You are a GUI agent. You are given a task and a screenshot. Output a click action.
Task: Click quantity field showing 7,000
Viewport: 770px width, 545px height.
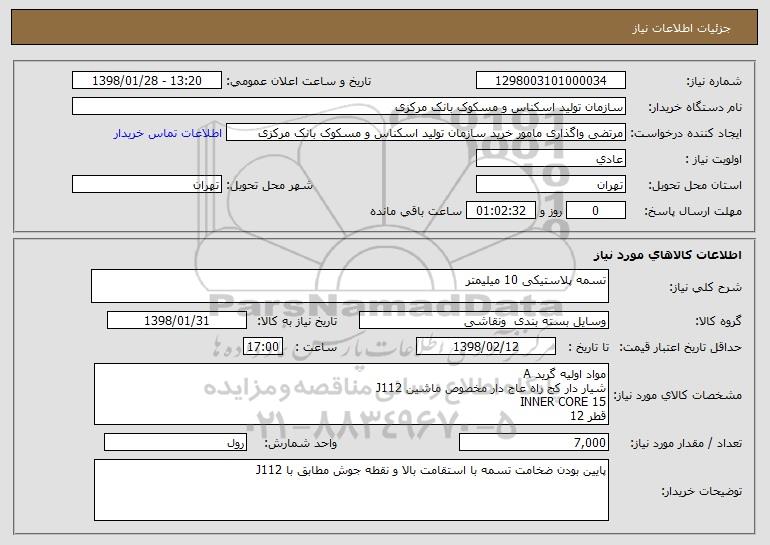[534, 442]
